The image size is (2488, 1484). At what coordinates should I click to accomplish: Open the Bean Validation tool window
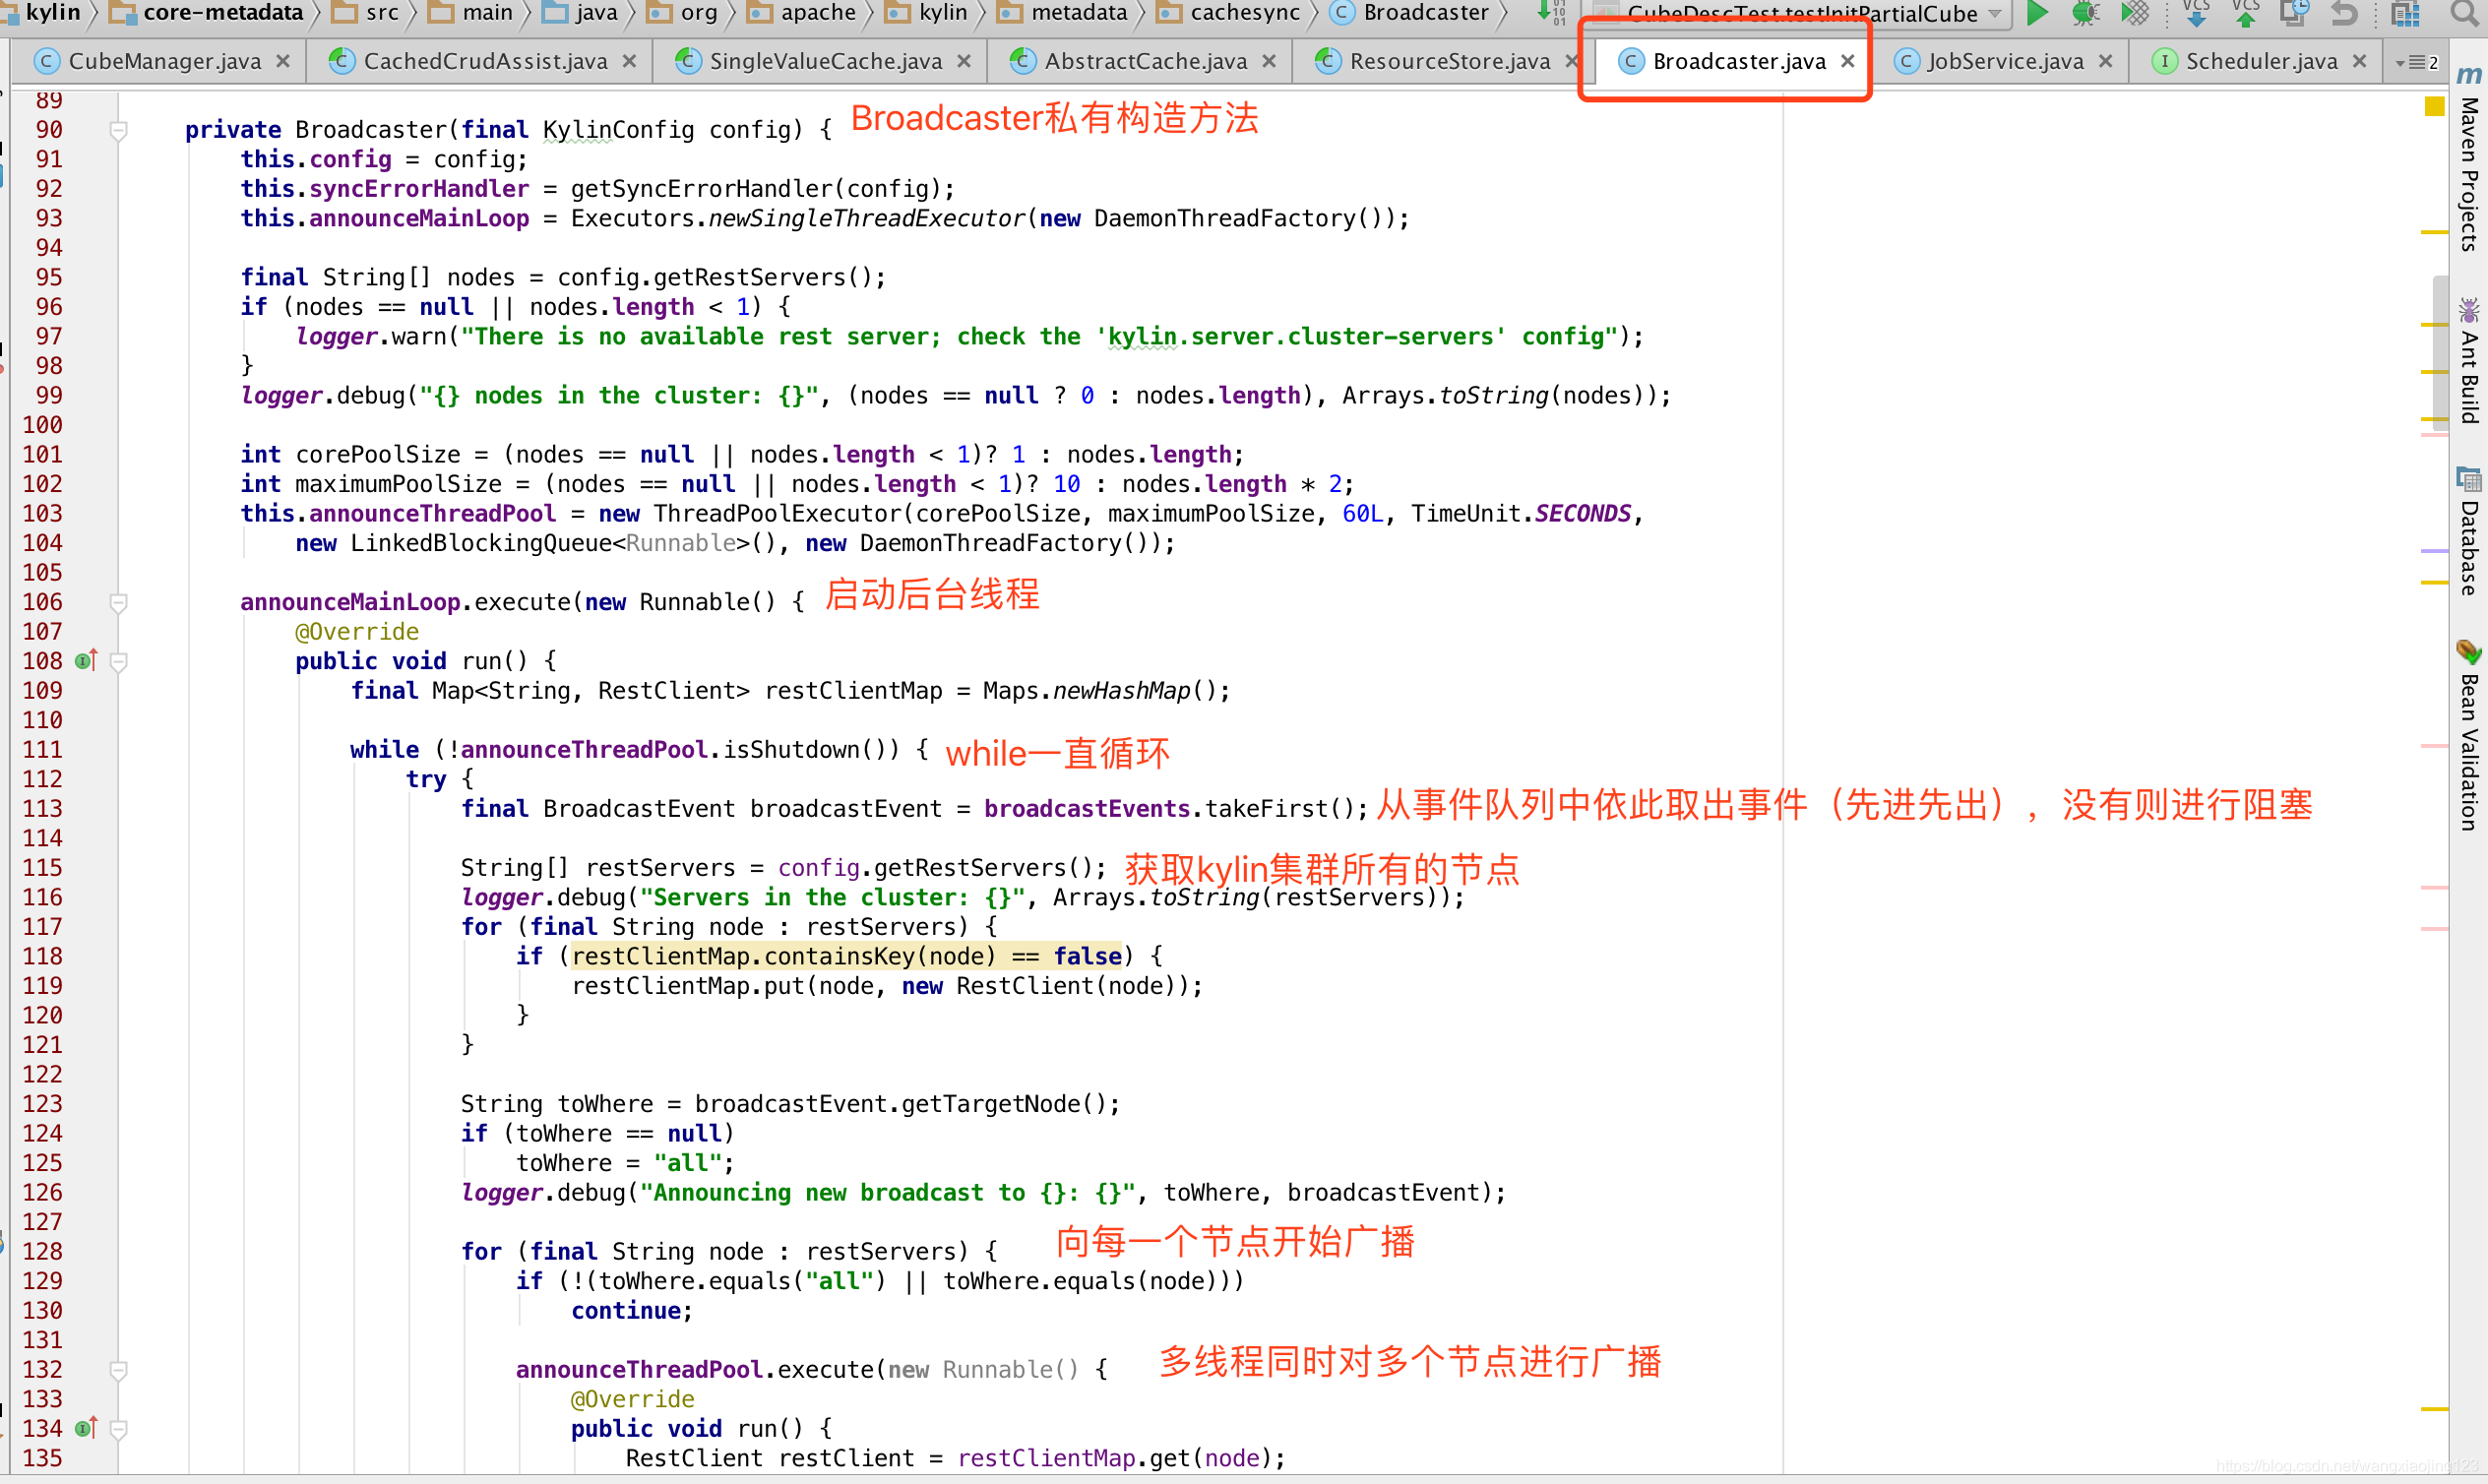pyautogui.click(x=2468, y=735)
